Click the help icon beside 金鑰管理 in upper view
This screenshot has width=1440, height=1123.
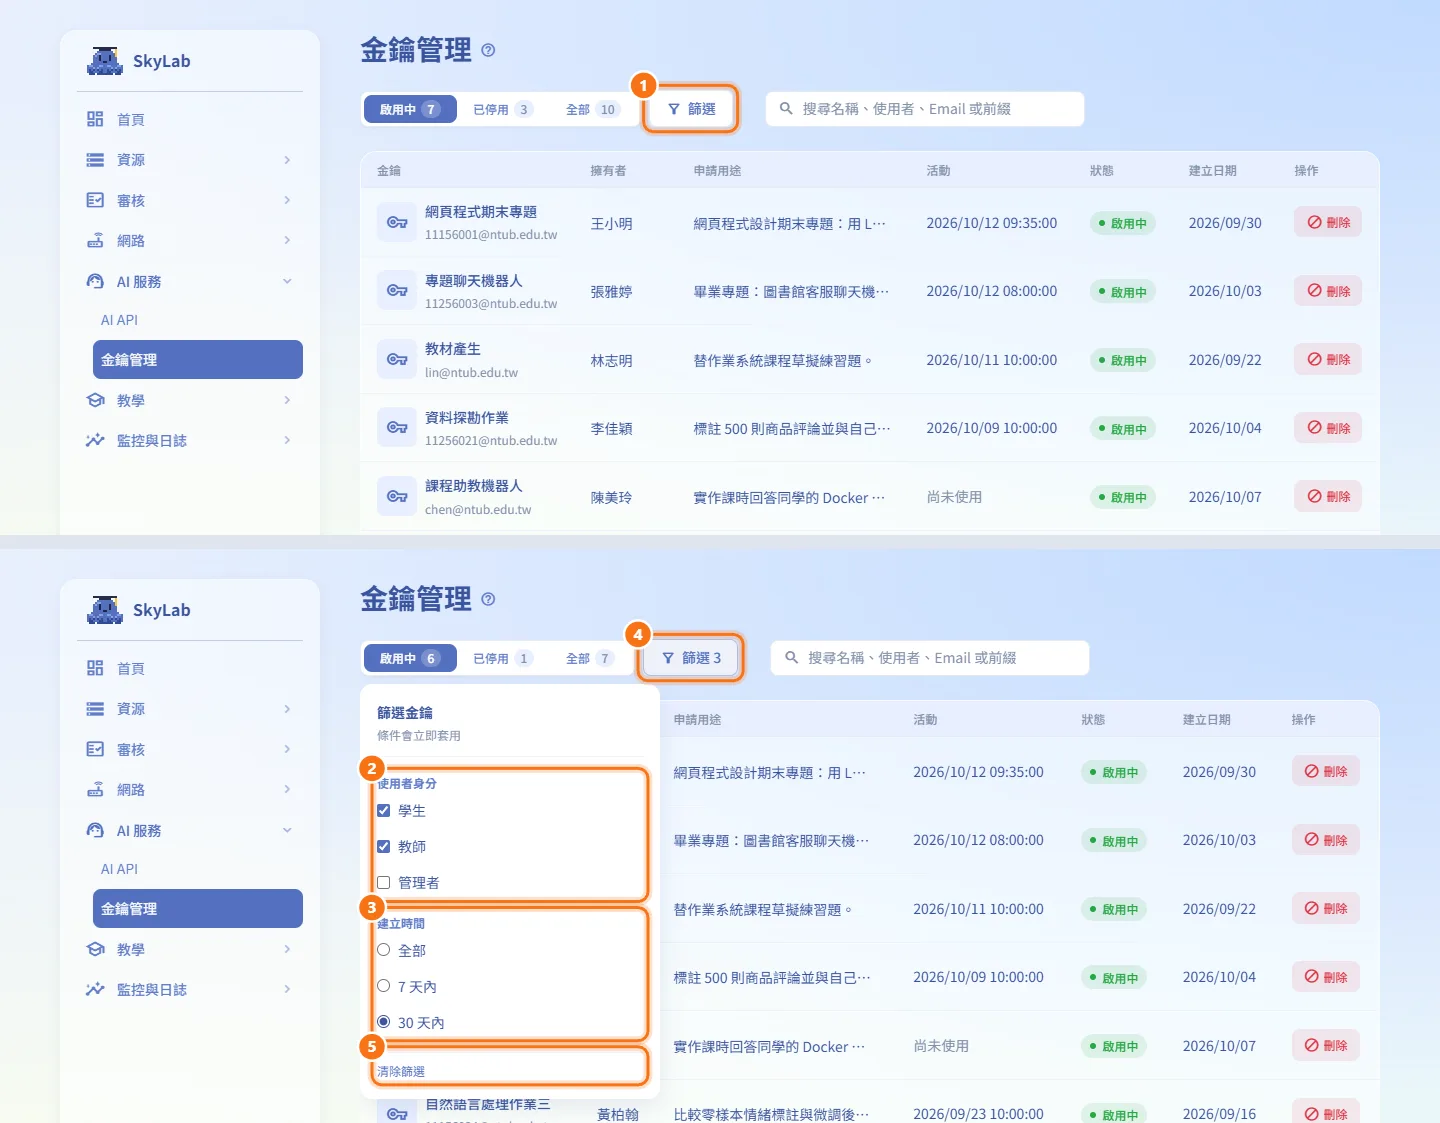pos(488,50)
